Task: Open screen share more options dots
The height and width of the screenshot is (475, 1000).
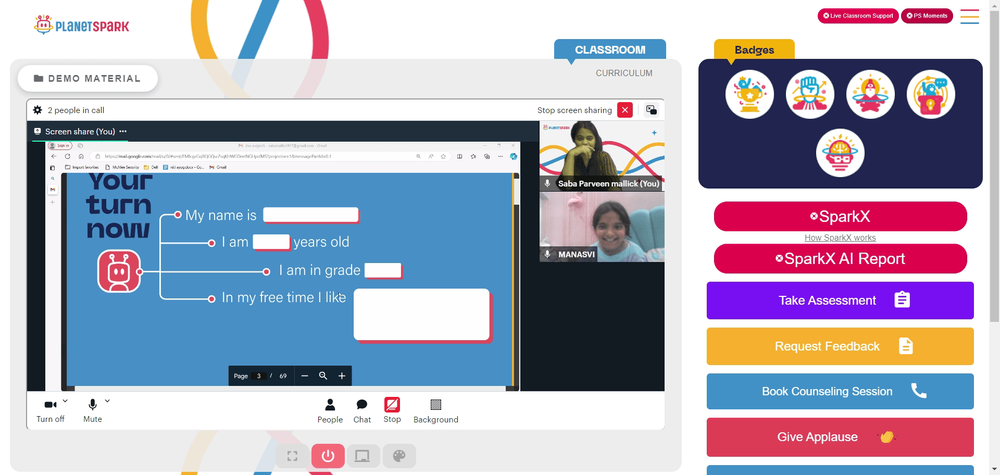Action: point(123,131)
